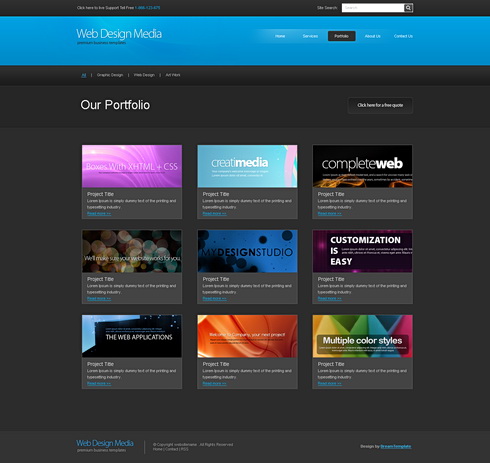Read more under the creatimedia project
The width and height of the screenshot is (490, 463).
[214, 214]
